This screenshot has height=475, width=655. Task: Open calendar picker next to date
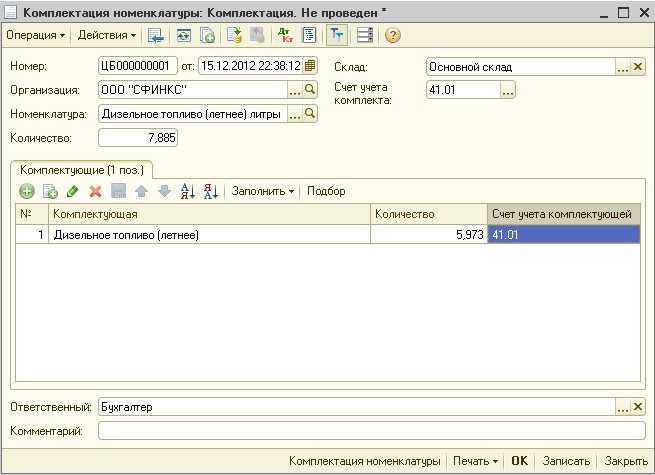(x=310, y=66)
